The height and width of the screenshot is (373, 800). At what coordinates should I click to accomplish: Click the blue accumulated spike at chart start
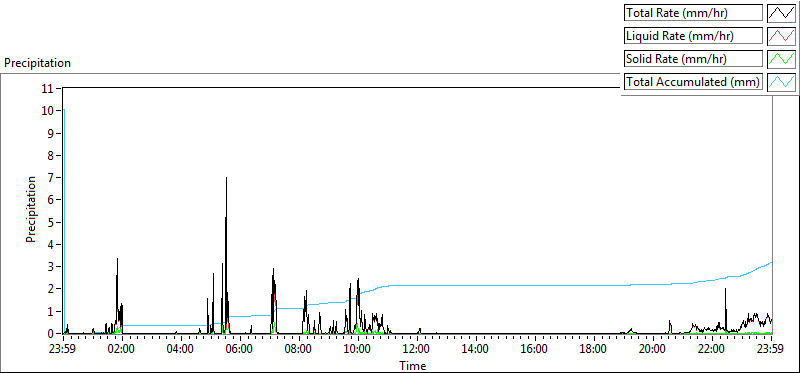click(x=64, y=110)
